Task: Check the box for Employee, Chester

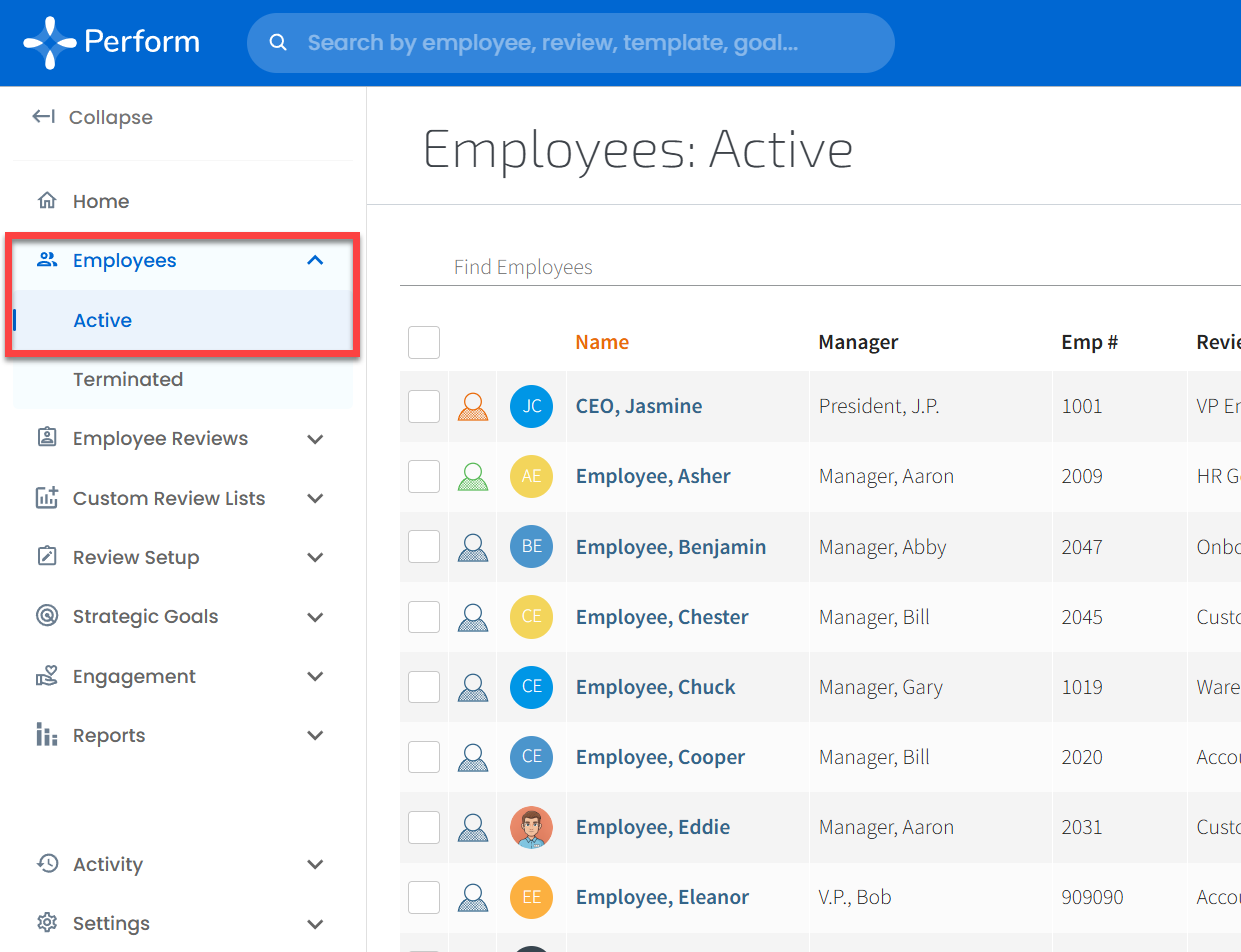Action: coord(424,617)
